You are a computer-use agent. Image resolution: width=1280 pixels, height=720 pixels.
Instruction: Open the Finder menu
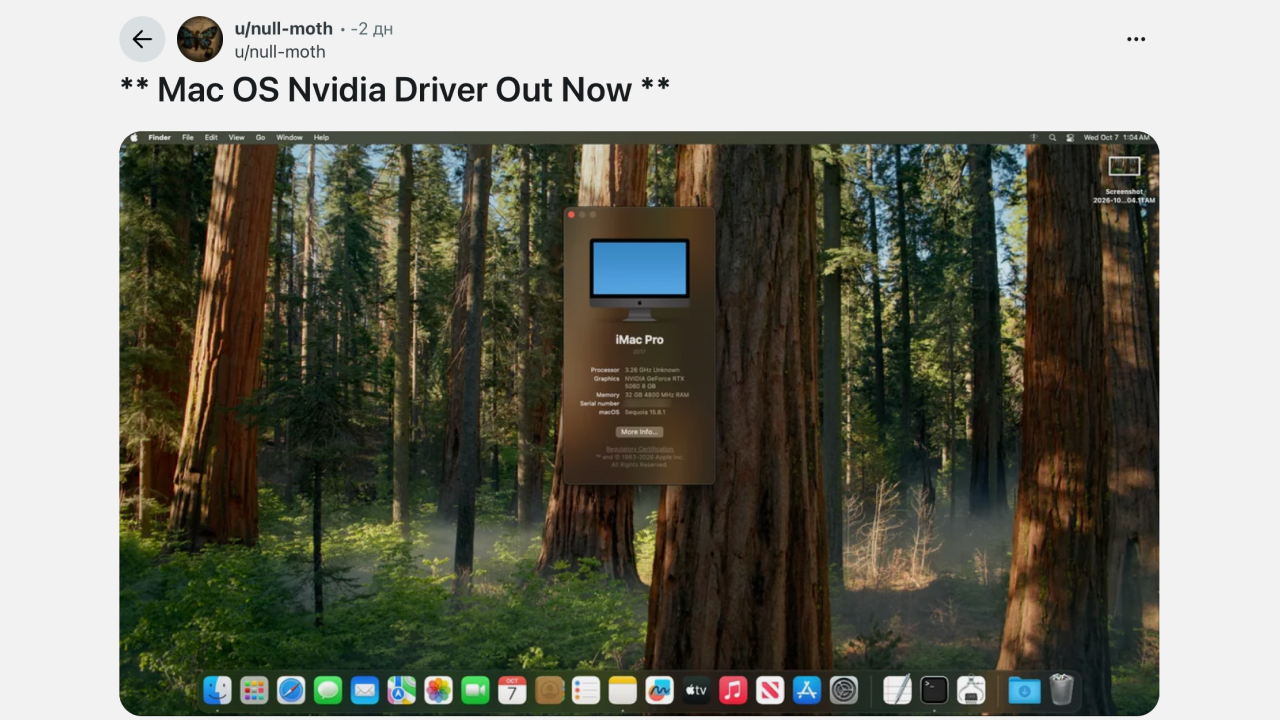click(x=159, y=137)
